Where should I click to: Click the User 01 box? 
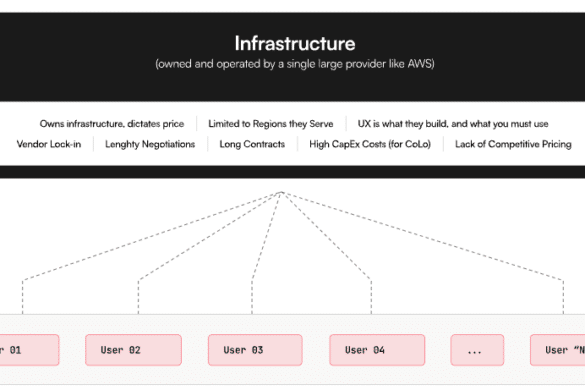pyautogui.click(x=29, y=350)
